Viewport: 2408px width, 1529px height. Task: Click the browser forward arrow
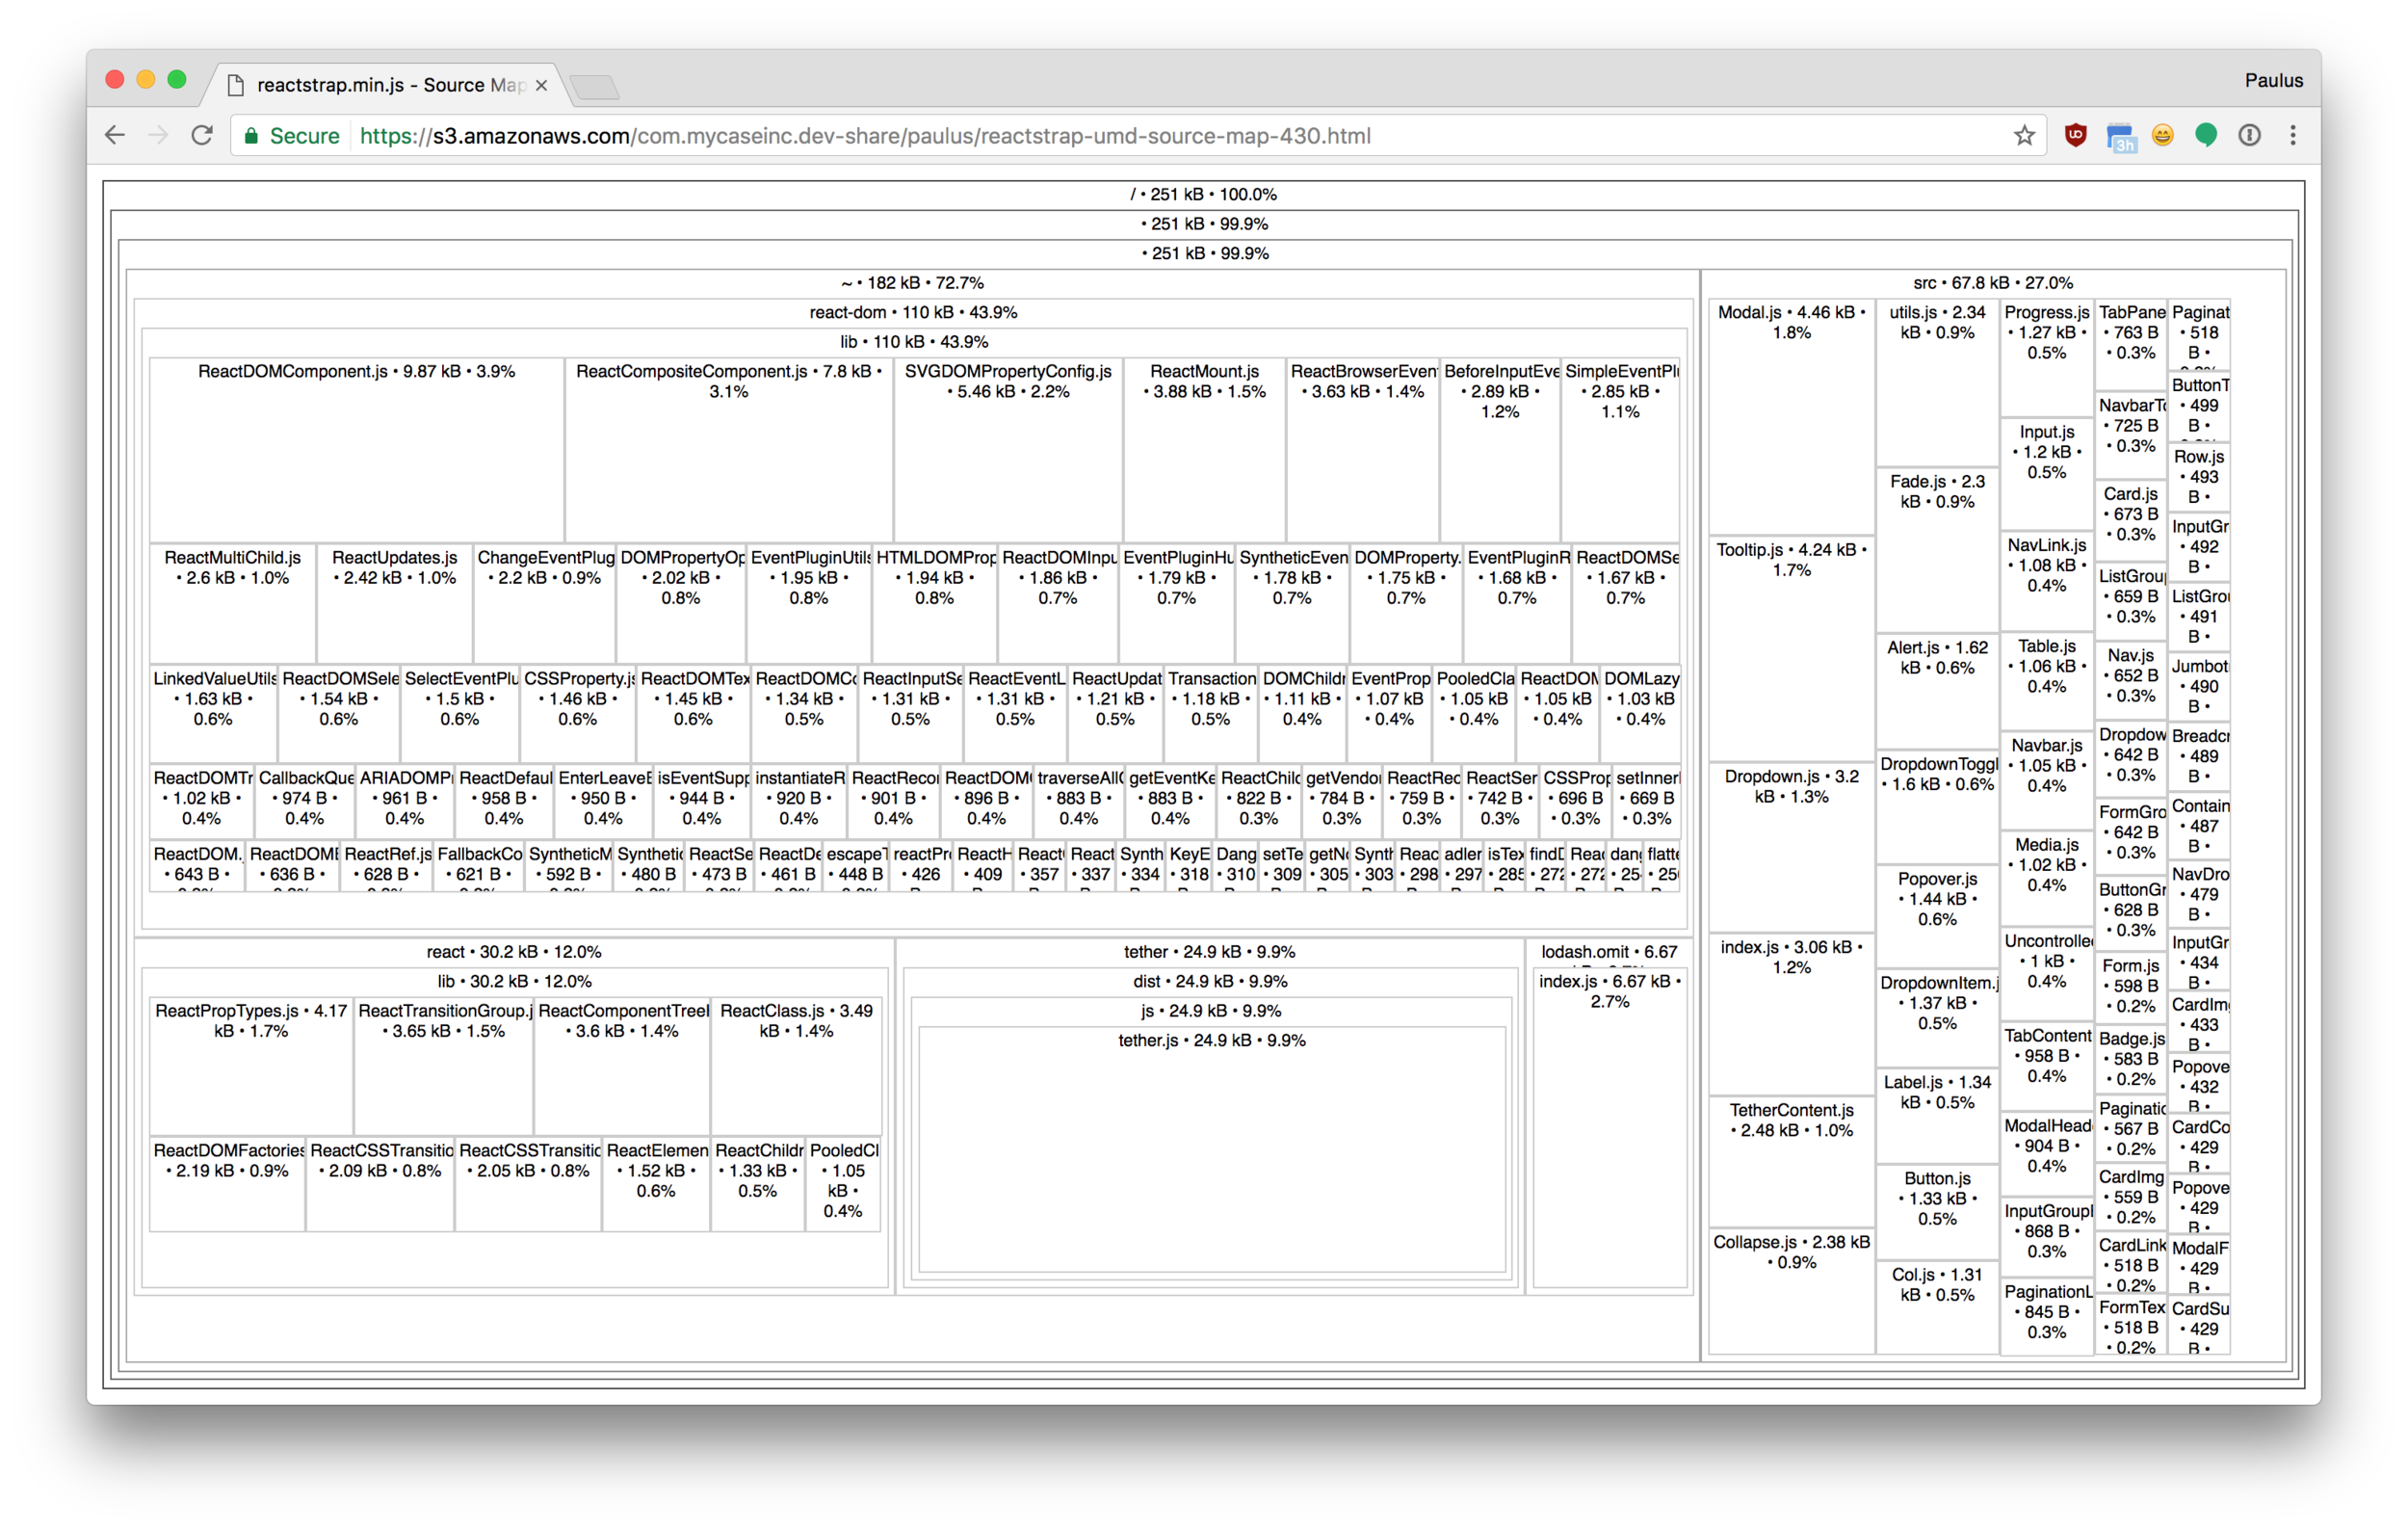pos(158,135)
